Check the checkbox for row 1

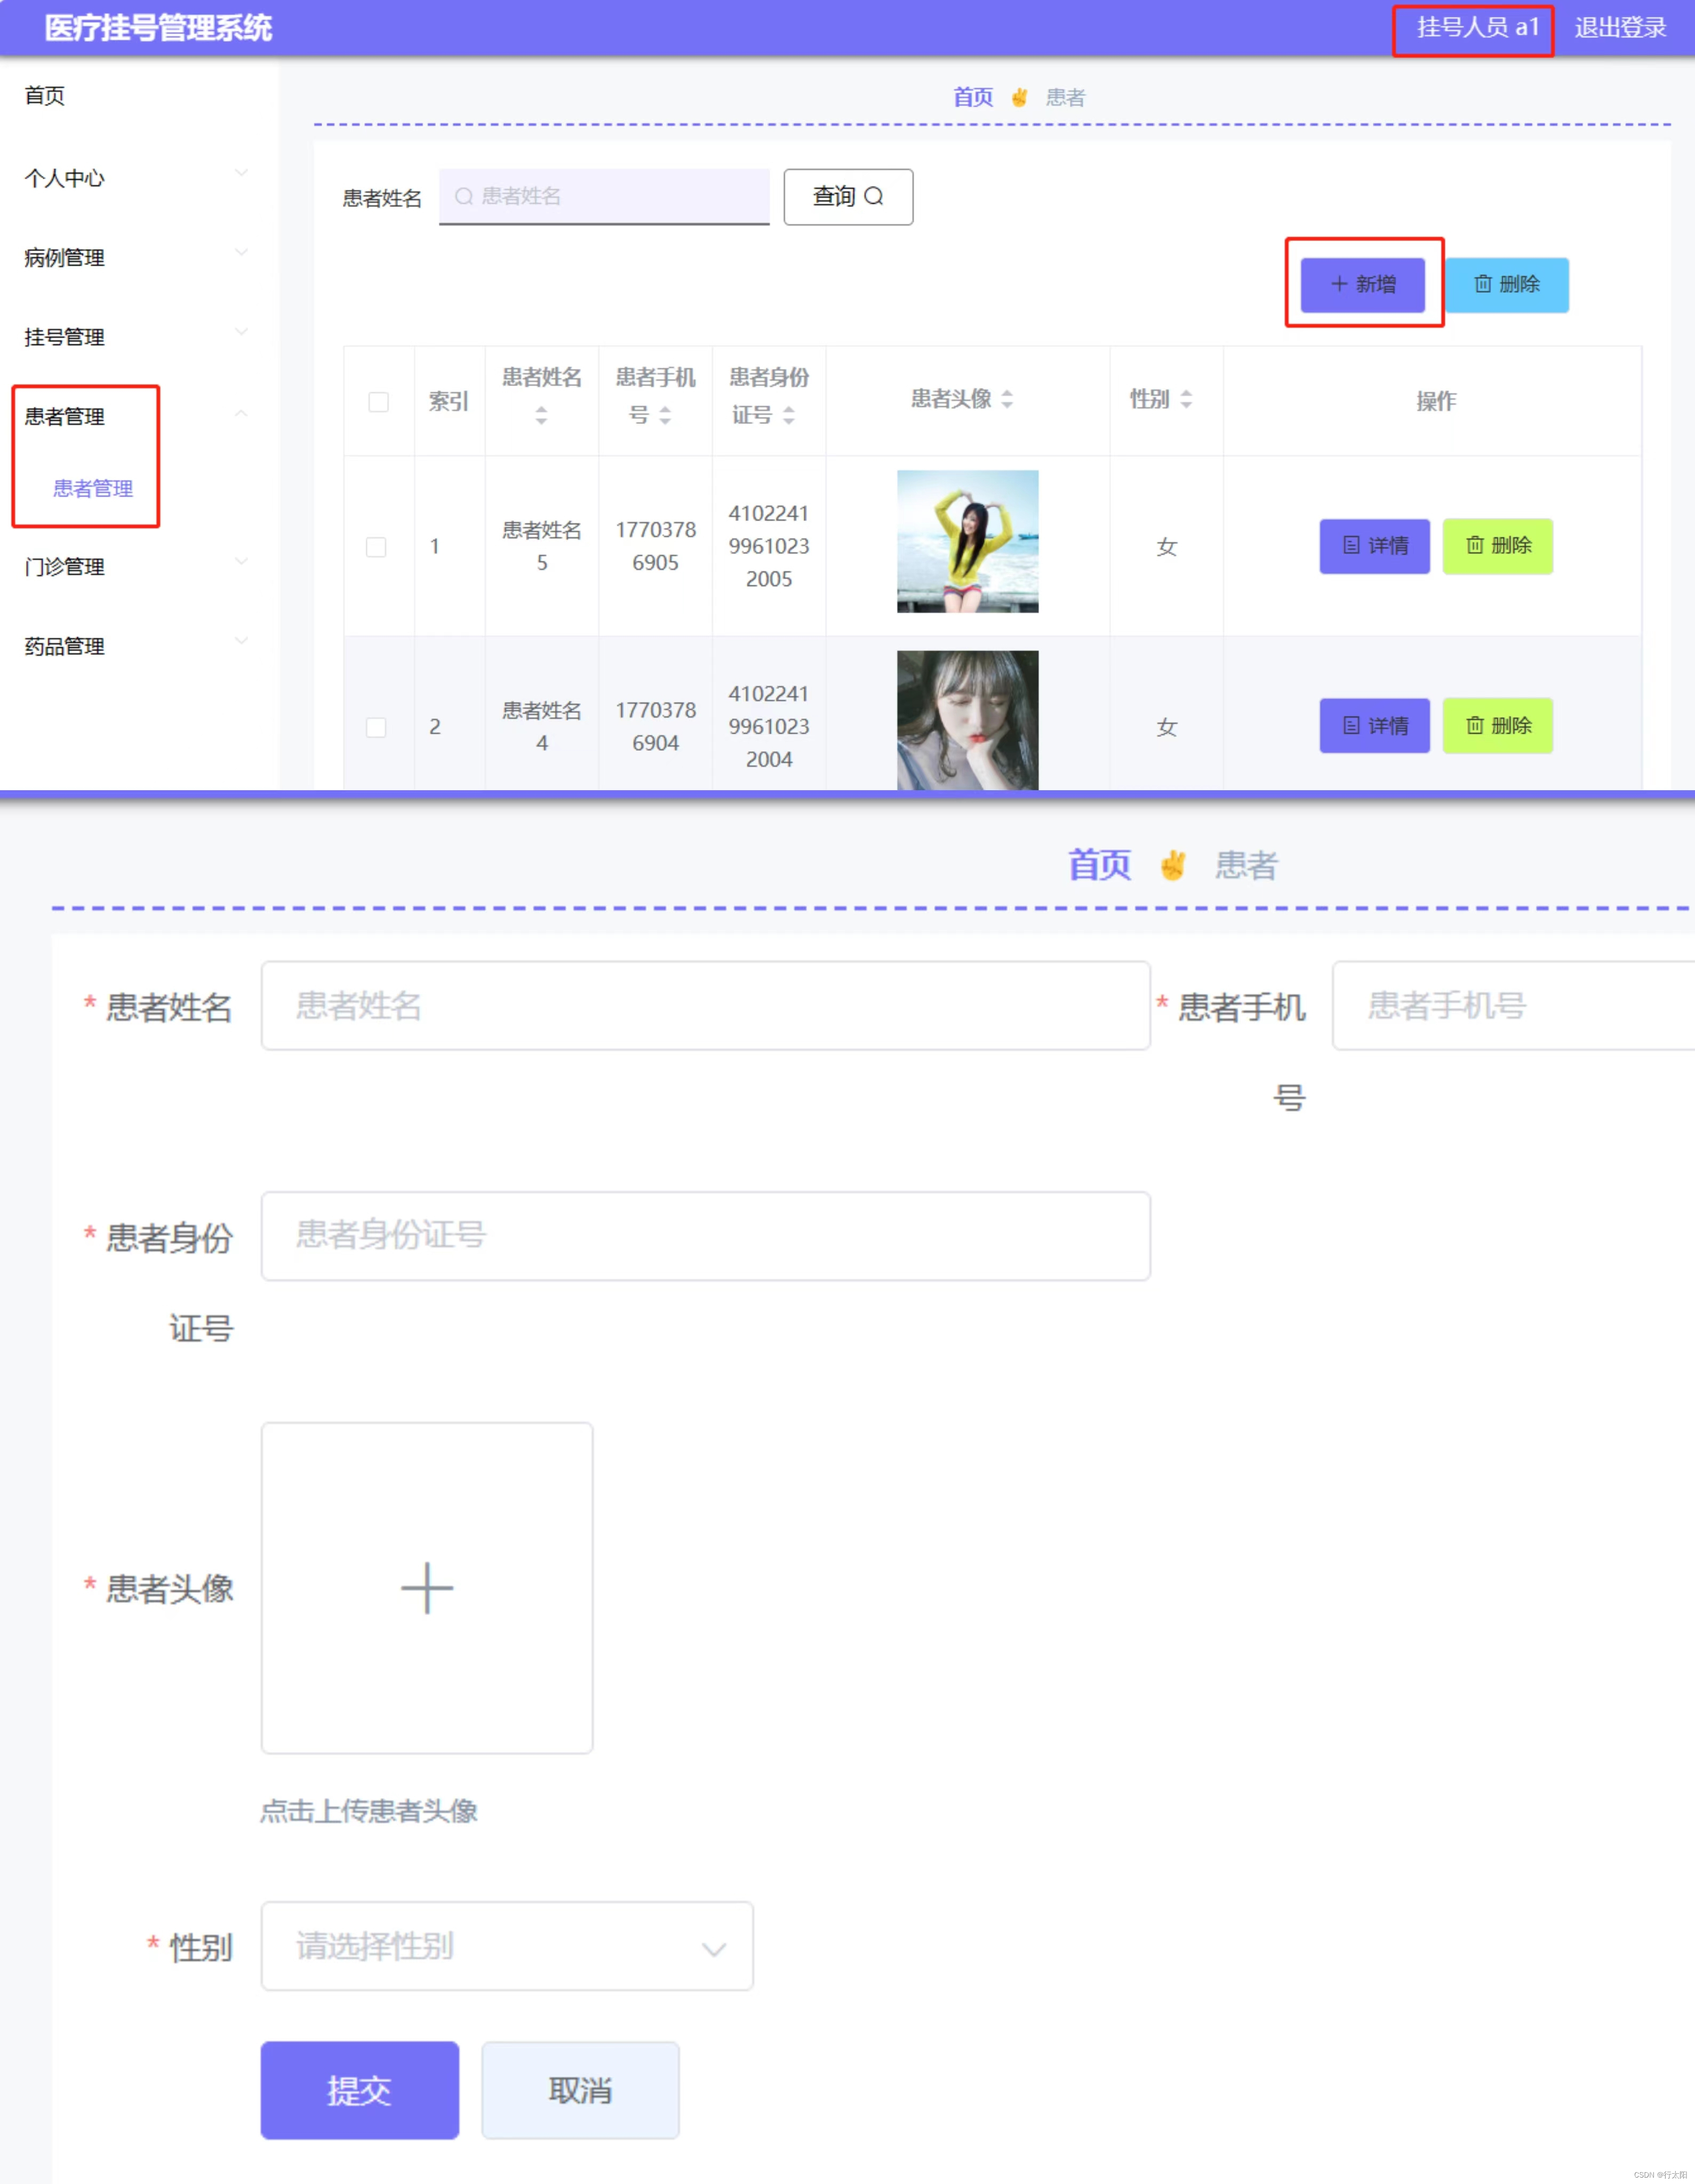376,547
